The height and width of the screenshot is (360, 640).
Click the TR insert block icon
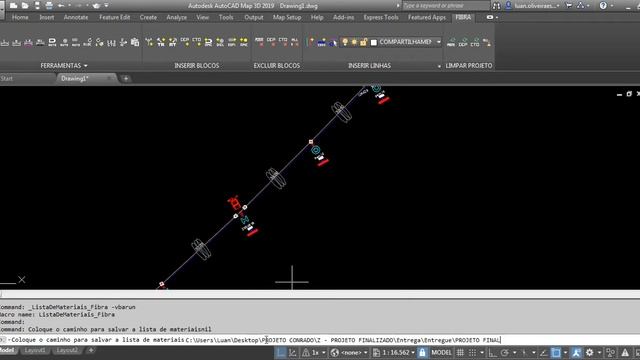click(x=161, y=42)
